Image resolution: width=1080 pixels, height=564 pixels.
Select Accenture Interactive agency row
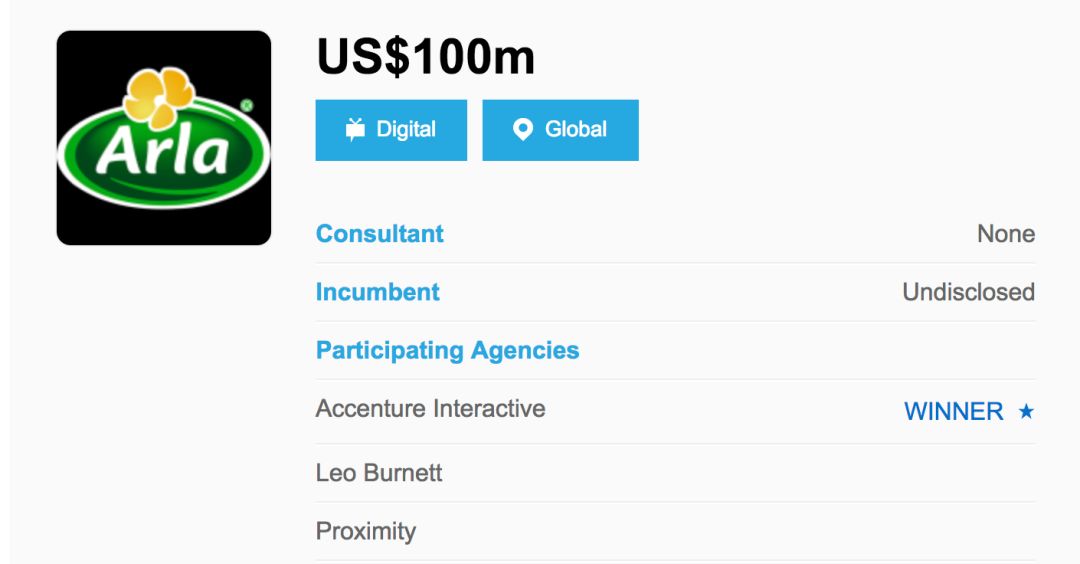point(675,411)
